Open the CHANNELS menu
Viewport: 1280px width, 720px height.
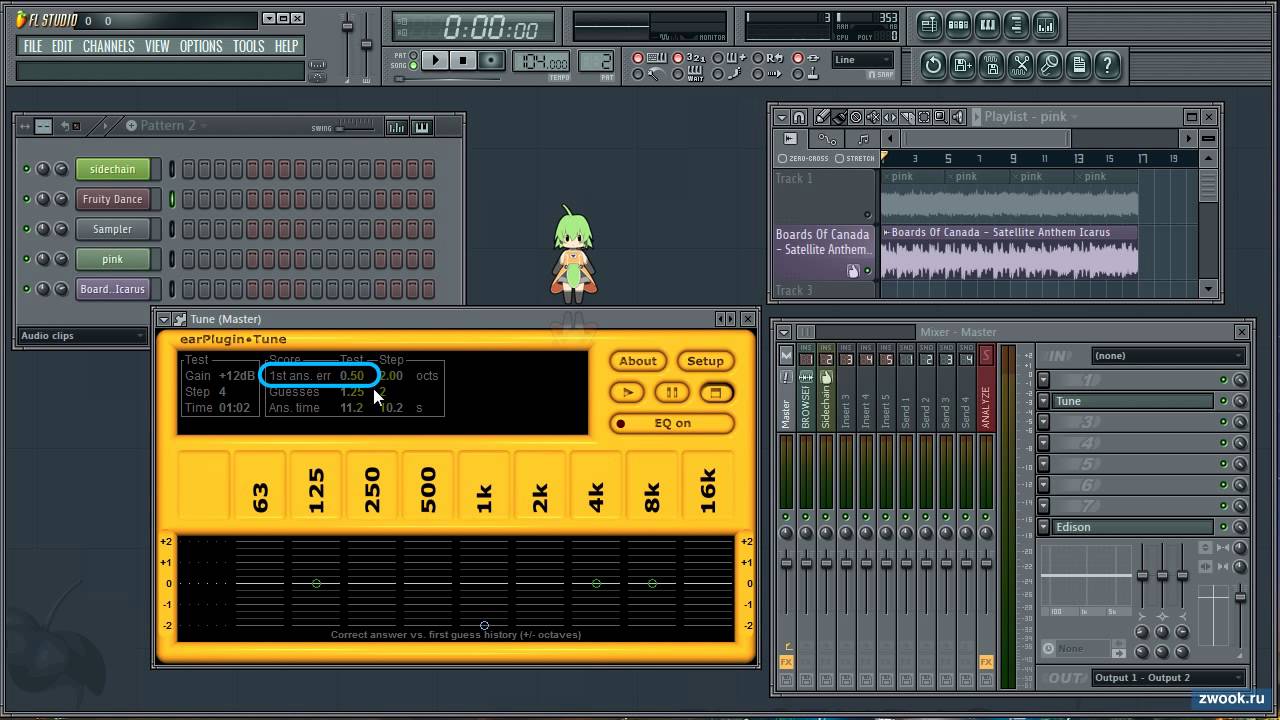pyautogui.click(x=109, y=46)
